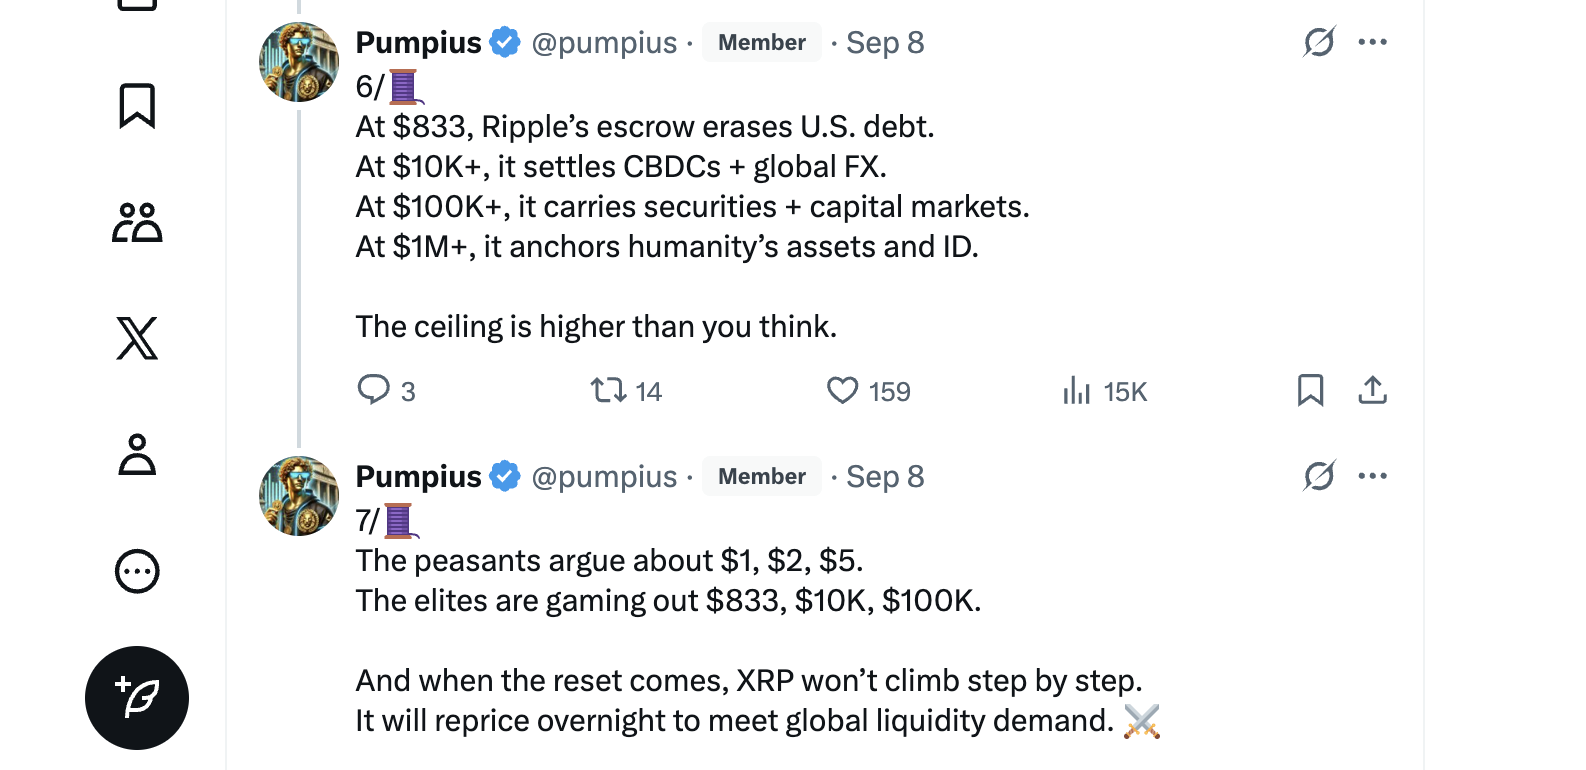Repost the 6/ post with 14 reposts
This screenshot has height=770, width=1586.
tap(608, 390)
